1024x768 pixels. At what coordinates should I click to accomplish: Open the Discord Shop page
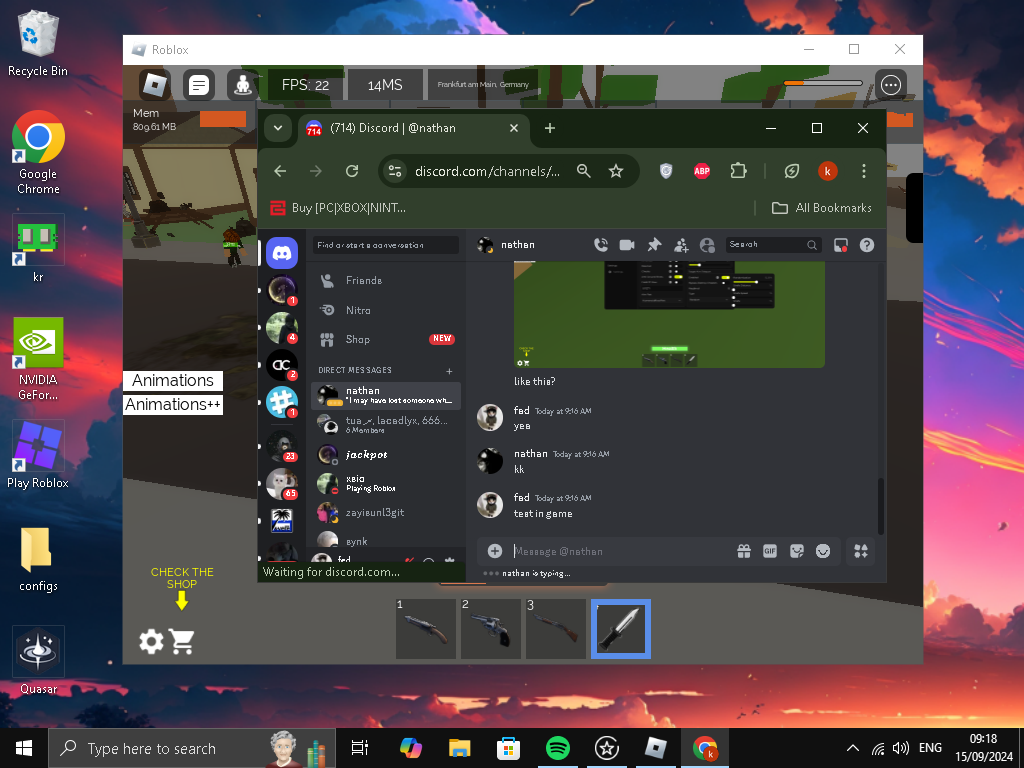point(385,340)
